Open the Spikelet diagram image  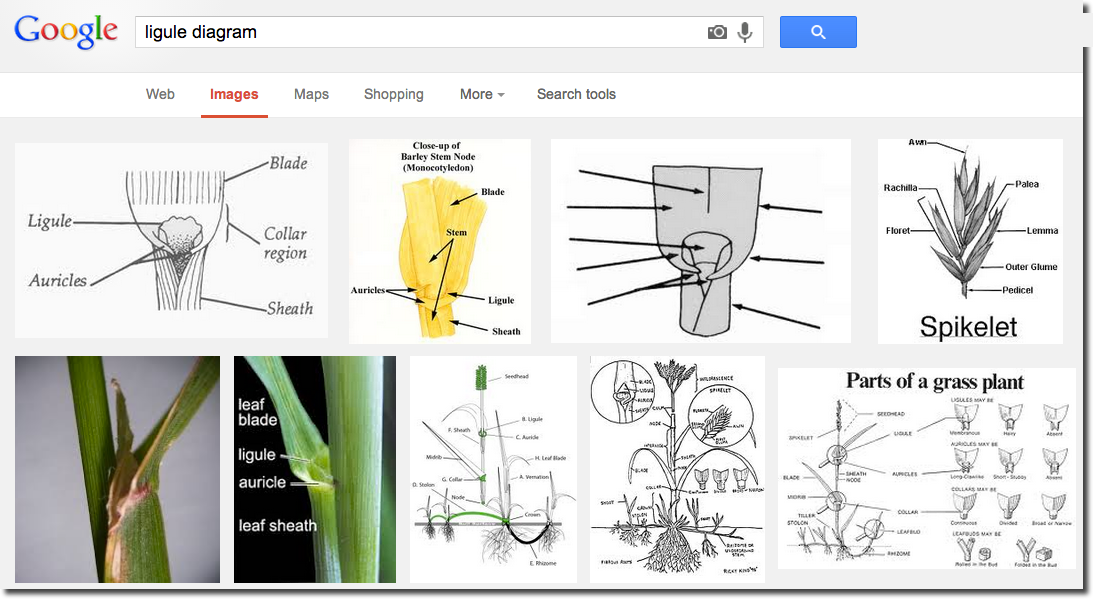click(x=969, y=240)
